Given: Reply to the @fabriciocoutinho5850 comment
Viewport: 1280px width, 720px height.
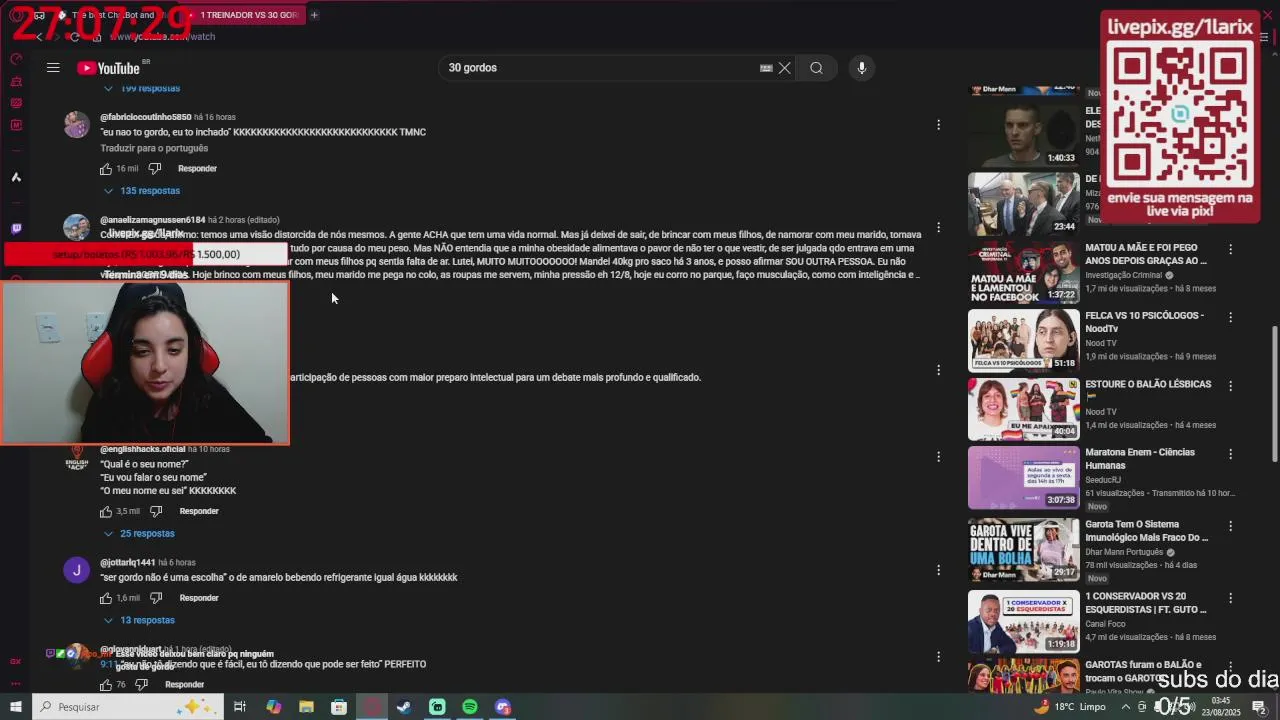Looking at the screenshot, I should coord(197,169).
